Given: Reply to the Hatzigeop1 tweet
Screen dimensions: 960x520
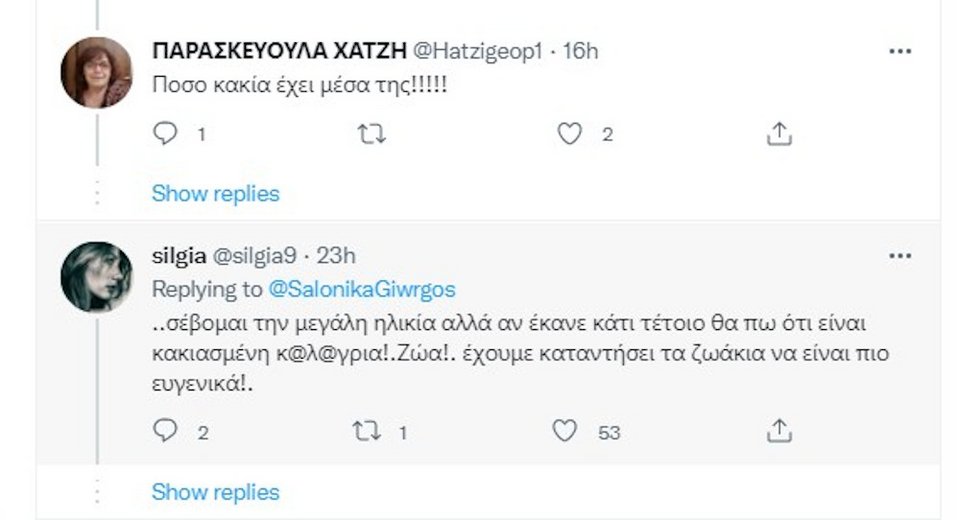Looking at the screenshot, I should tap(166, 134).
